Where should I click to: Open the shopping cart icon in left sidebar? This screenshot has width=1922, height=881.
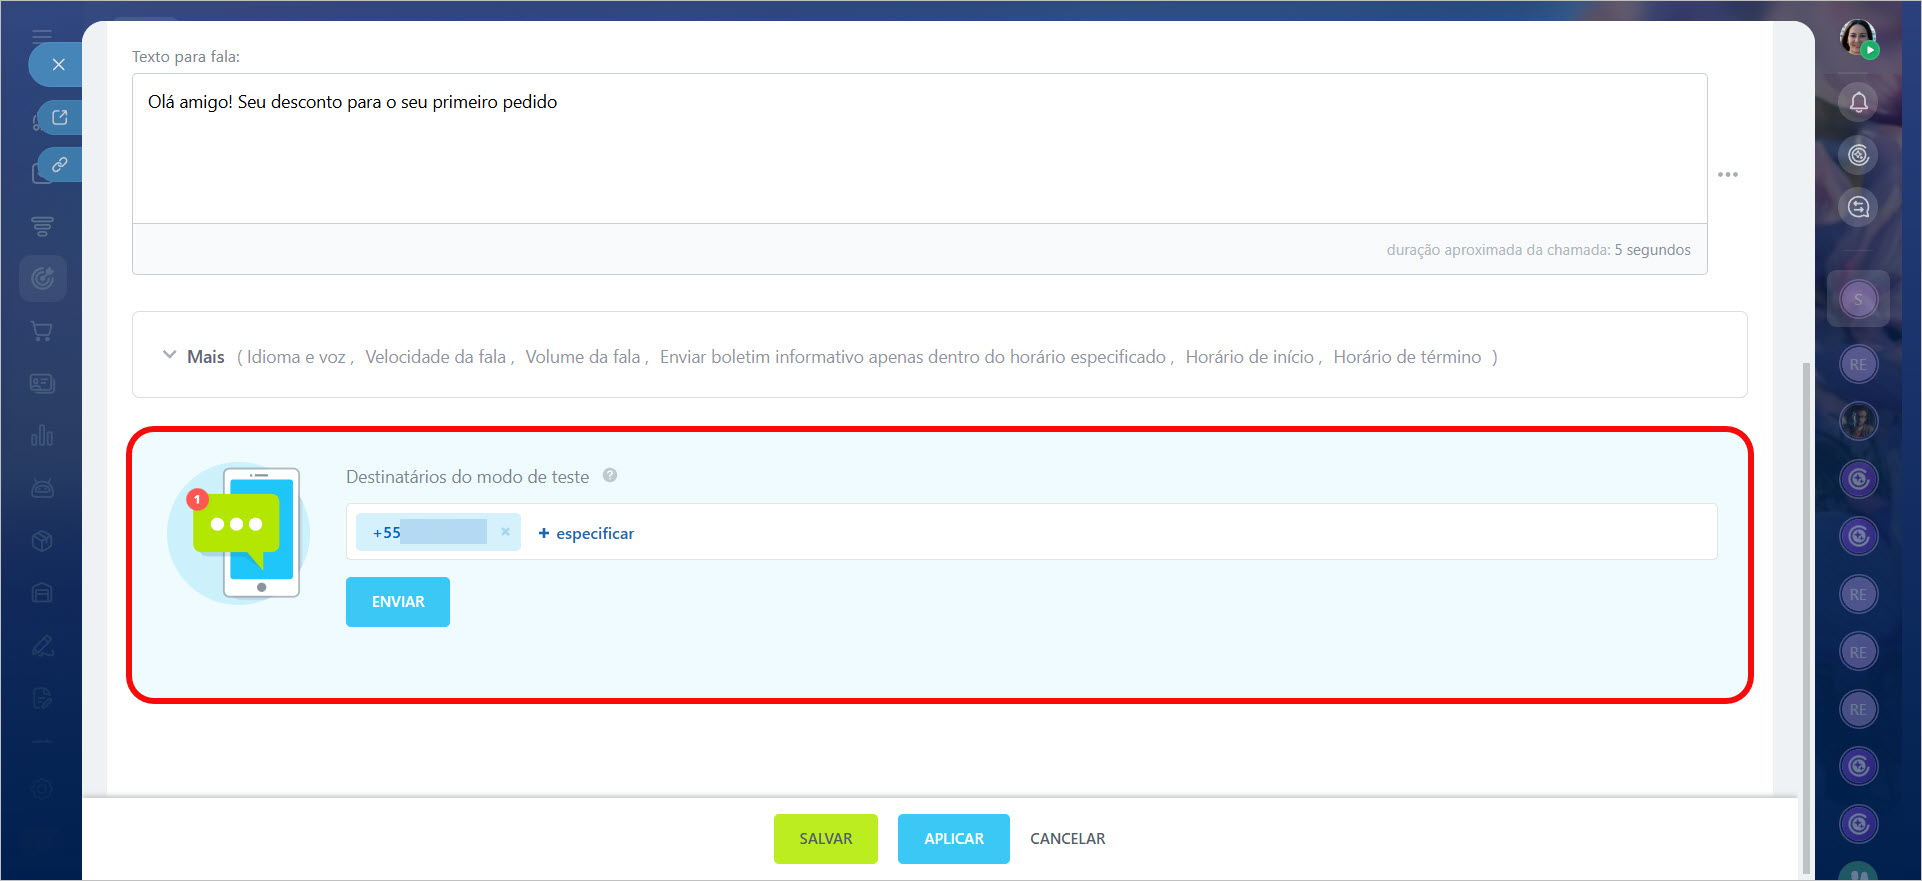pos(42,331)
